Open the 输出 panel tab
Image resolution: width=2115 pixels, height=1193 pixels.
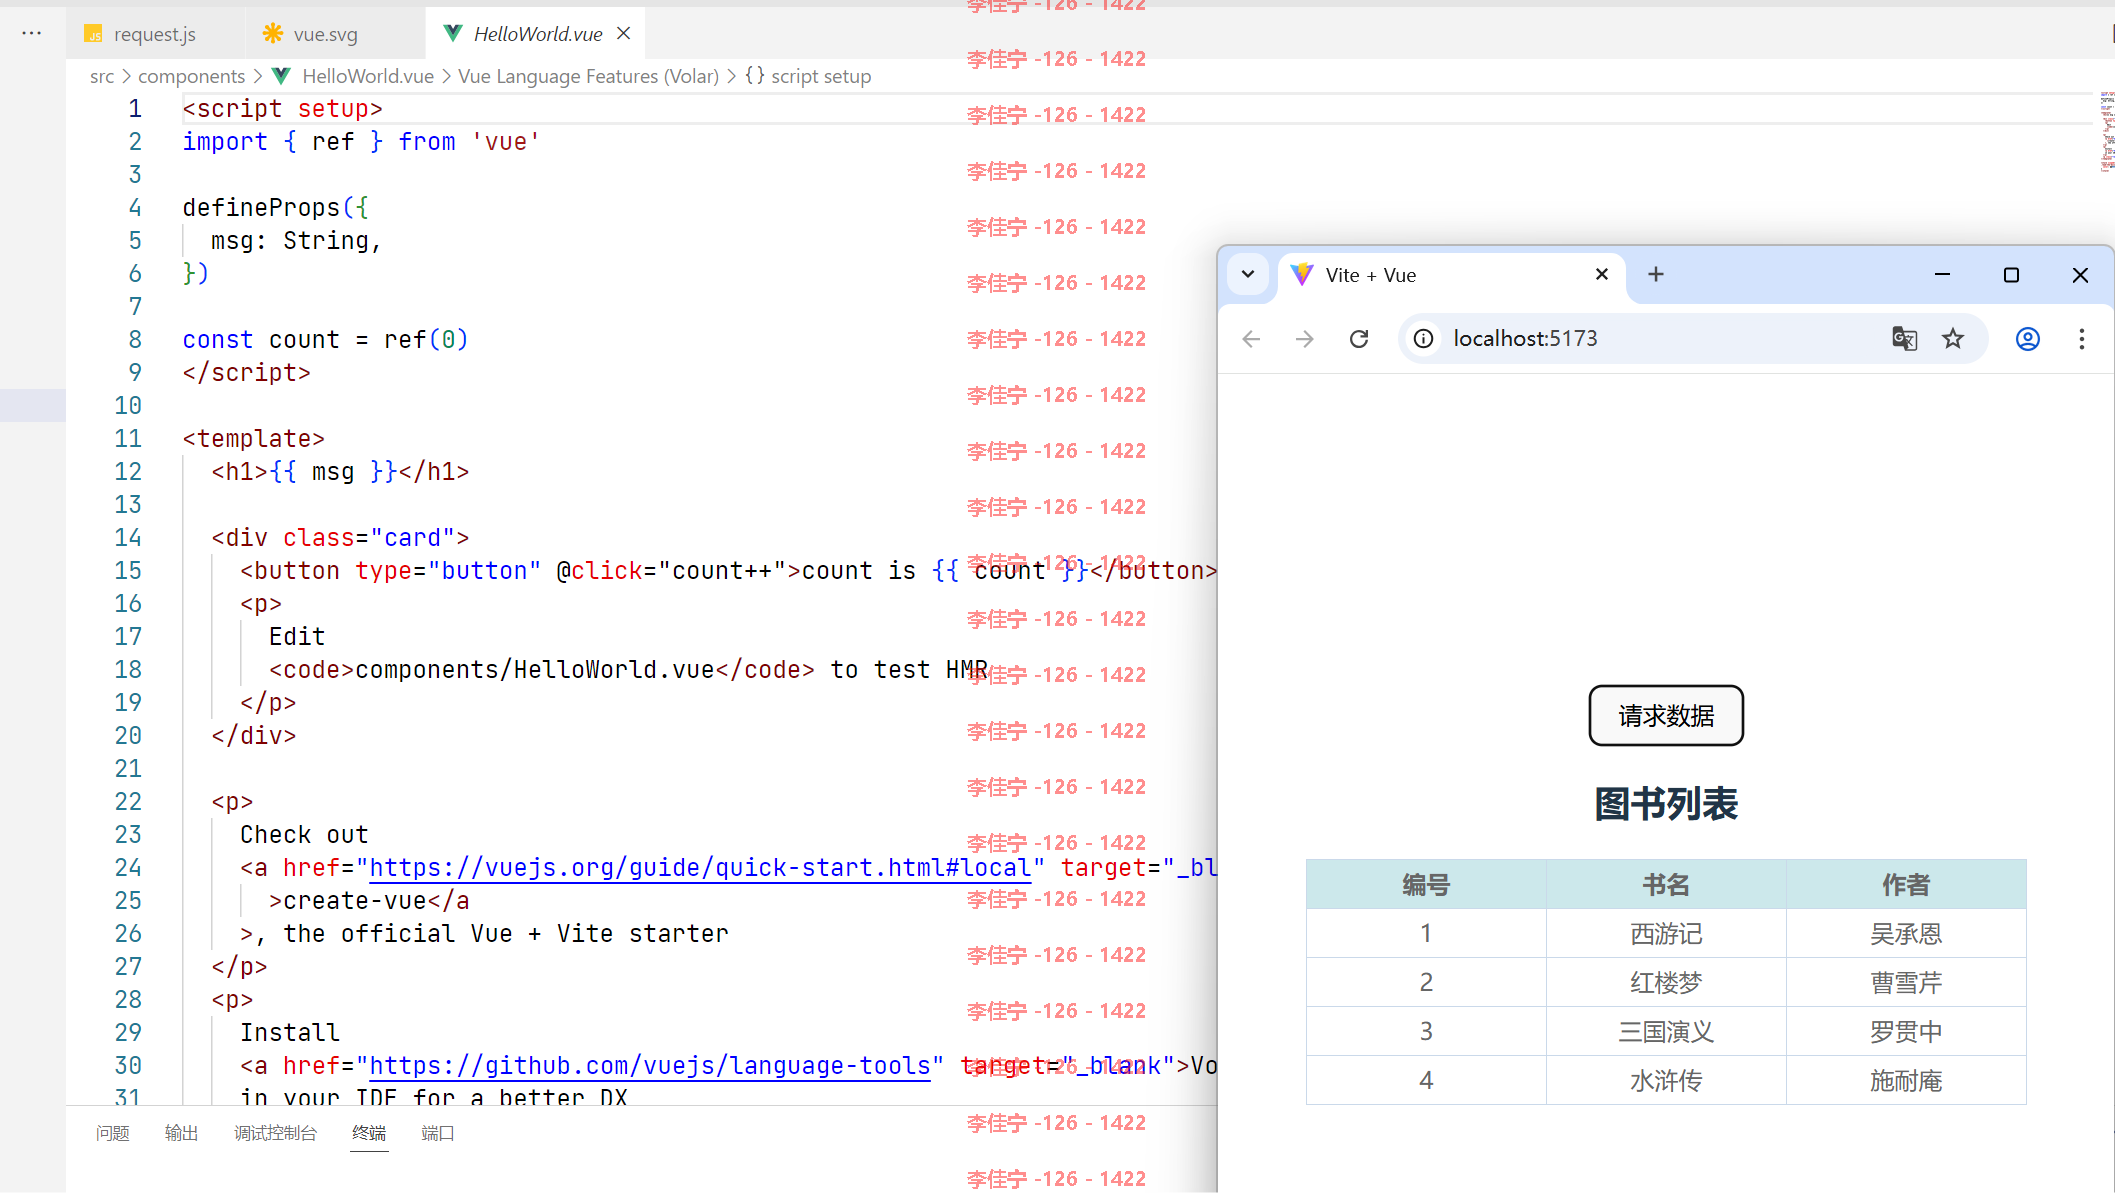tap(182, 1133)
